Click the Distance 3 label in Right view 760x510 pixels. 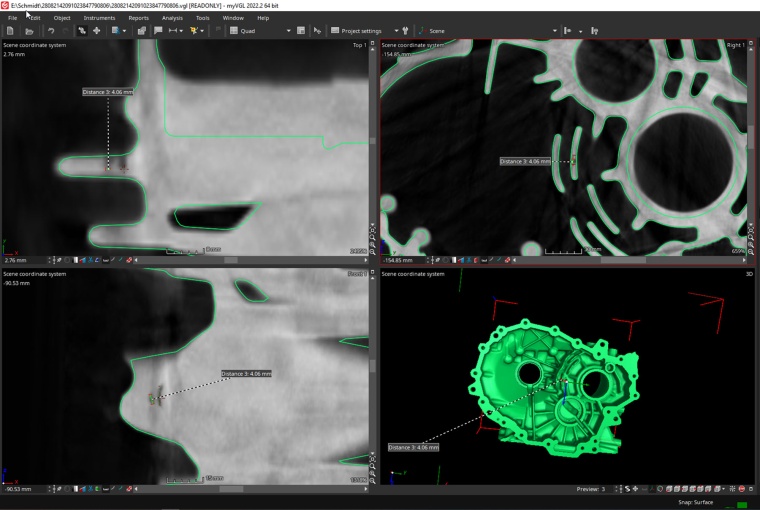tap(525, 161)
